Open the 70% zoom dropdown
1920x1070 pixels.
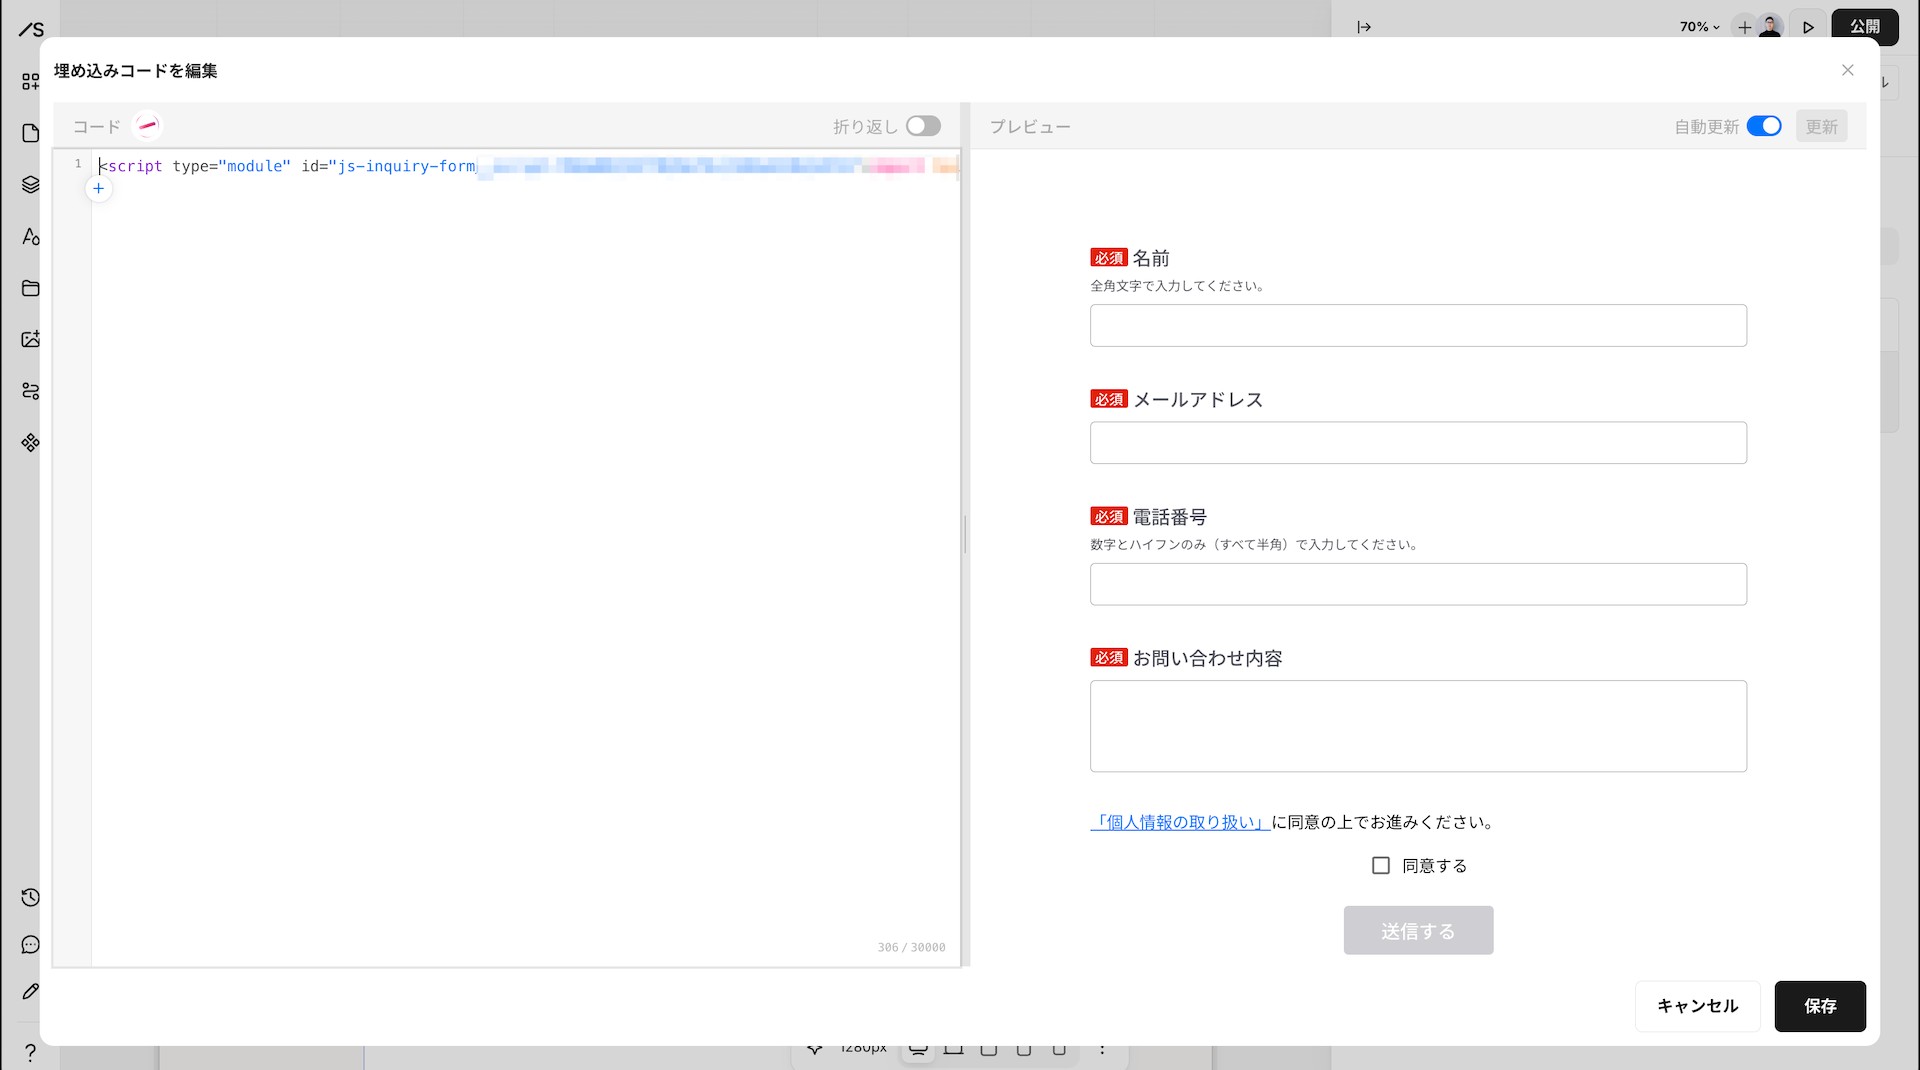pos(1699,27)
